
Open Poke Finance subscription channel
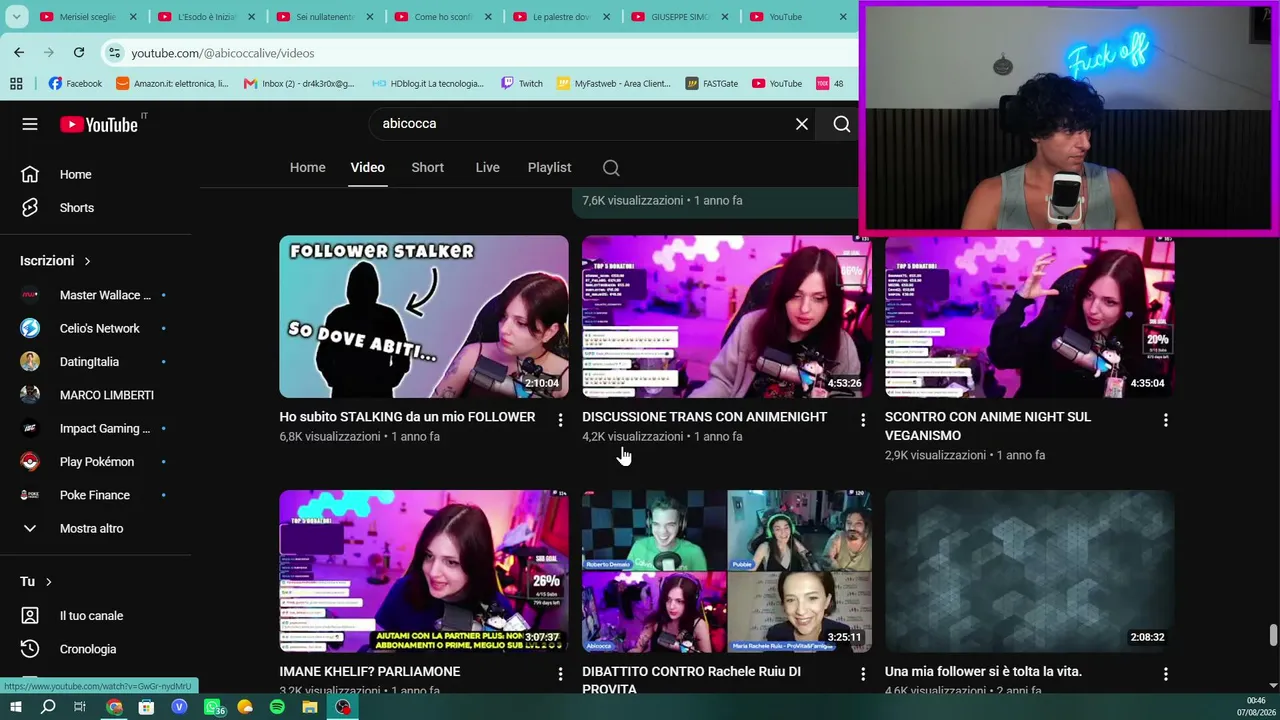(95, 495)
